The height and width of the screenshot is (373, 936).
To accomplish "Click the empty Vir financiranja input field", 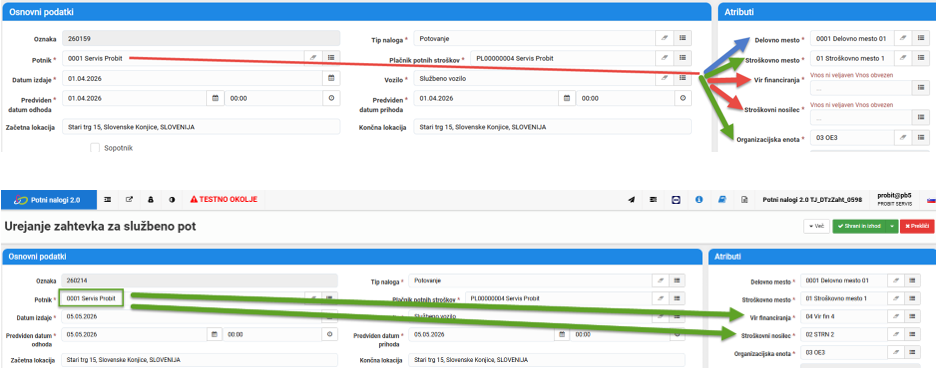I will (861, 88).
